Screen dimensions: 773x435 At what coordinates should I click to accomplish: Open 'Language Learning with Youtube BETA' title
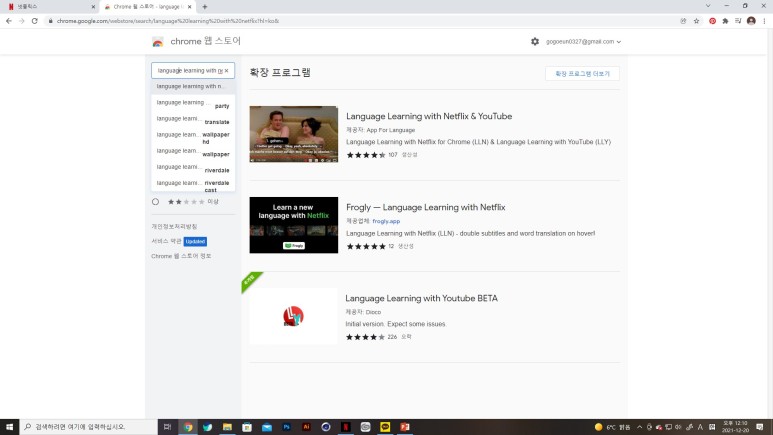click(422, 298)
